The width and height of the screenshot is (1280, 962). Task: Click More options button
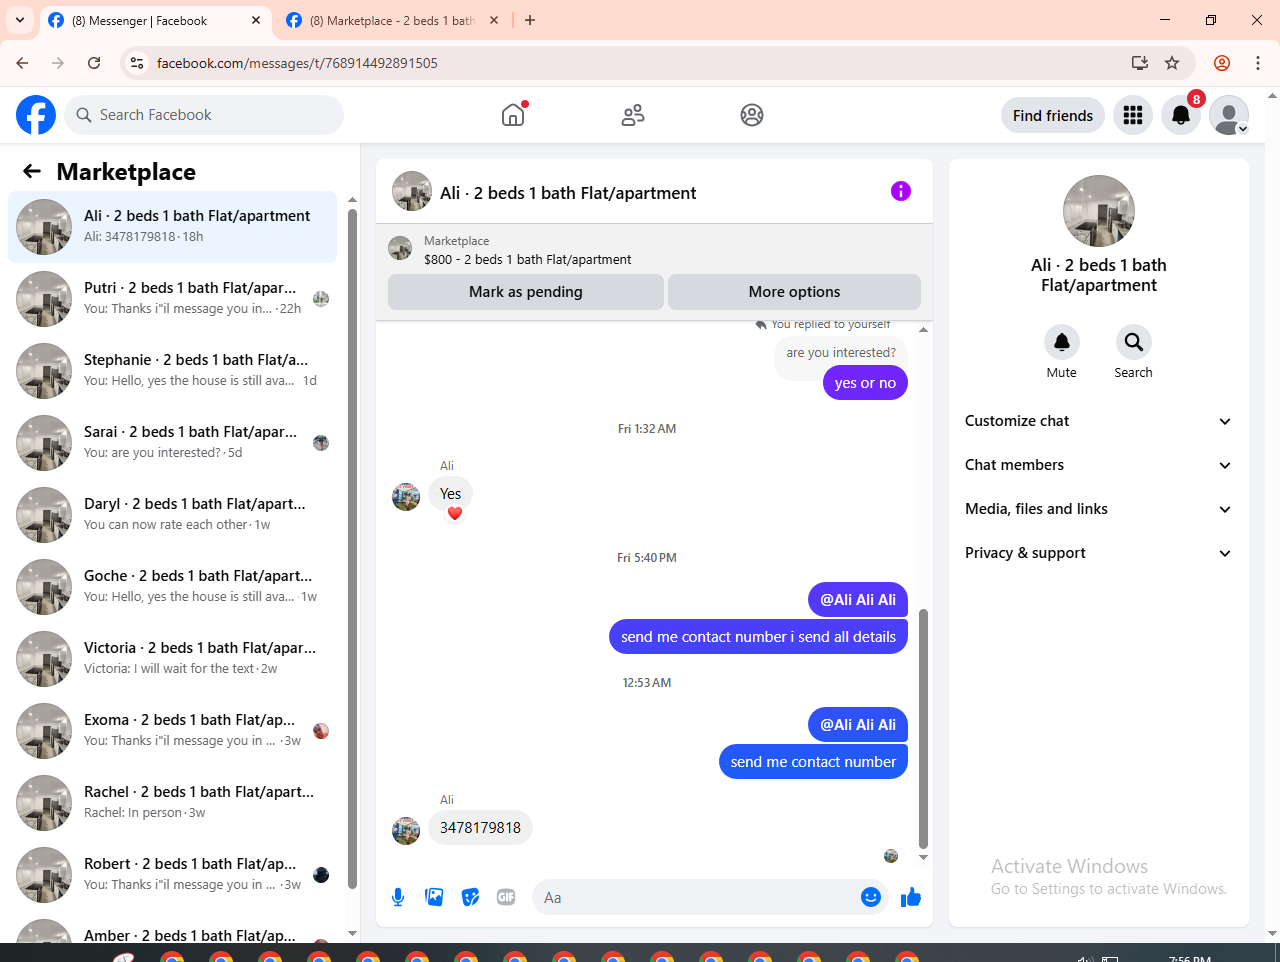pos(794,292)
